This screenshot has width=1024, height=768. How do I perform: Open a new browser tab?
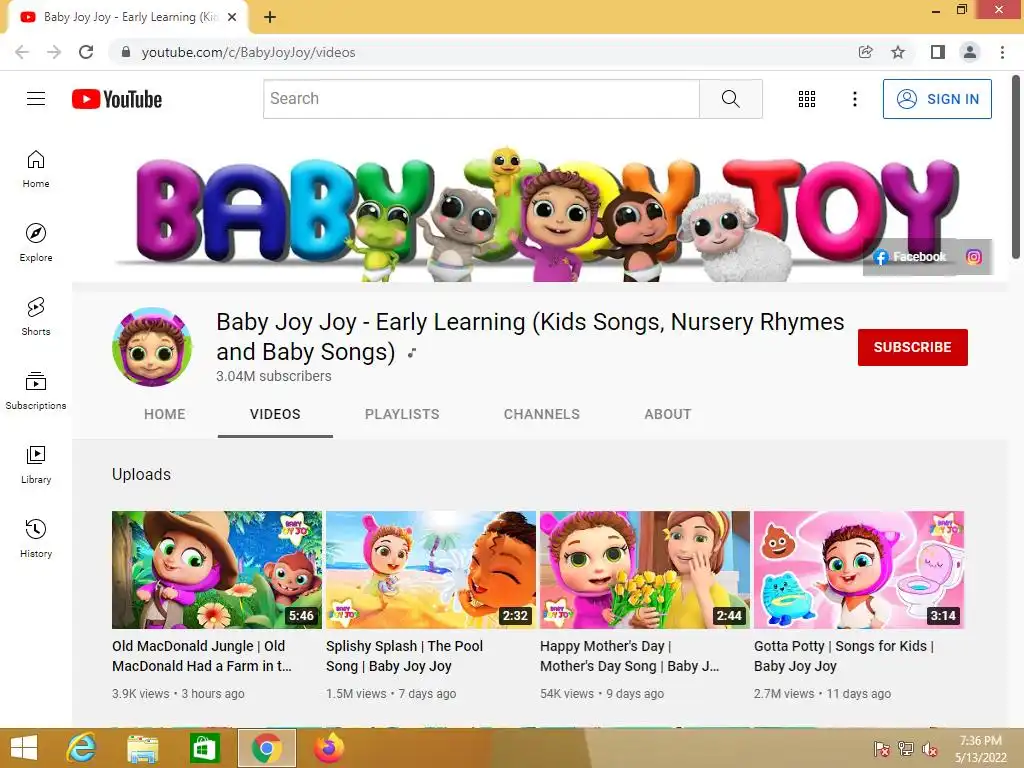270,18
